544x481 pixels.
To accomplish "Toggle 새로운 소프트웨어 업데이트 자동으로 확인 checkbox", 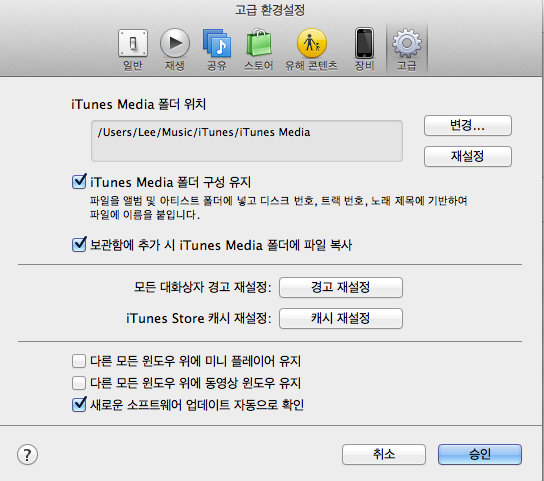I will coord(79,404).
